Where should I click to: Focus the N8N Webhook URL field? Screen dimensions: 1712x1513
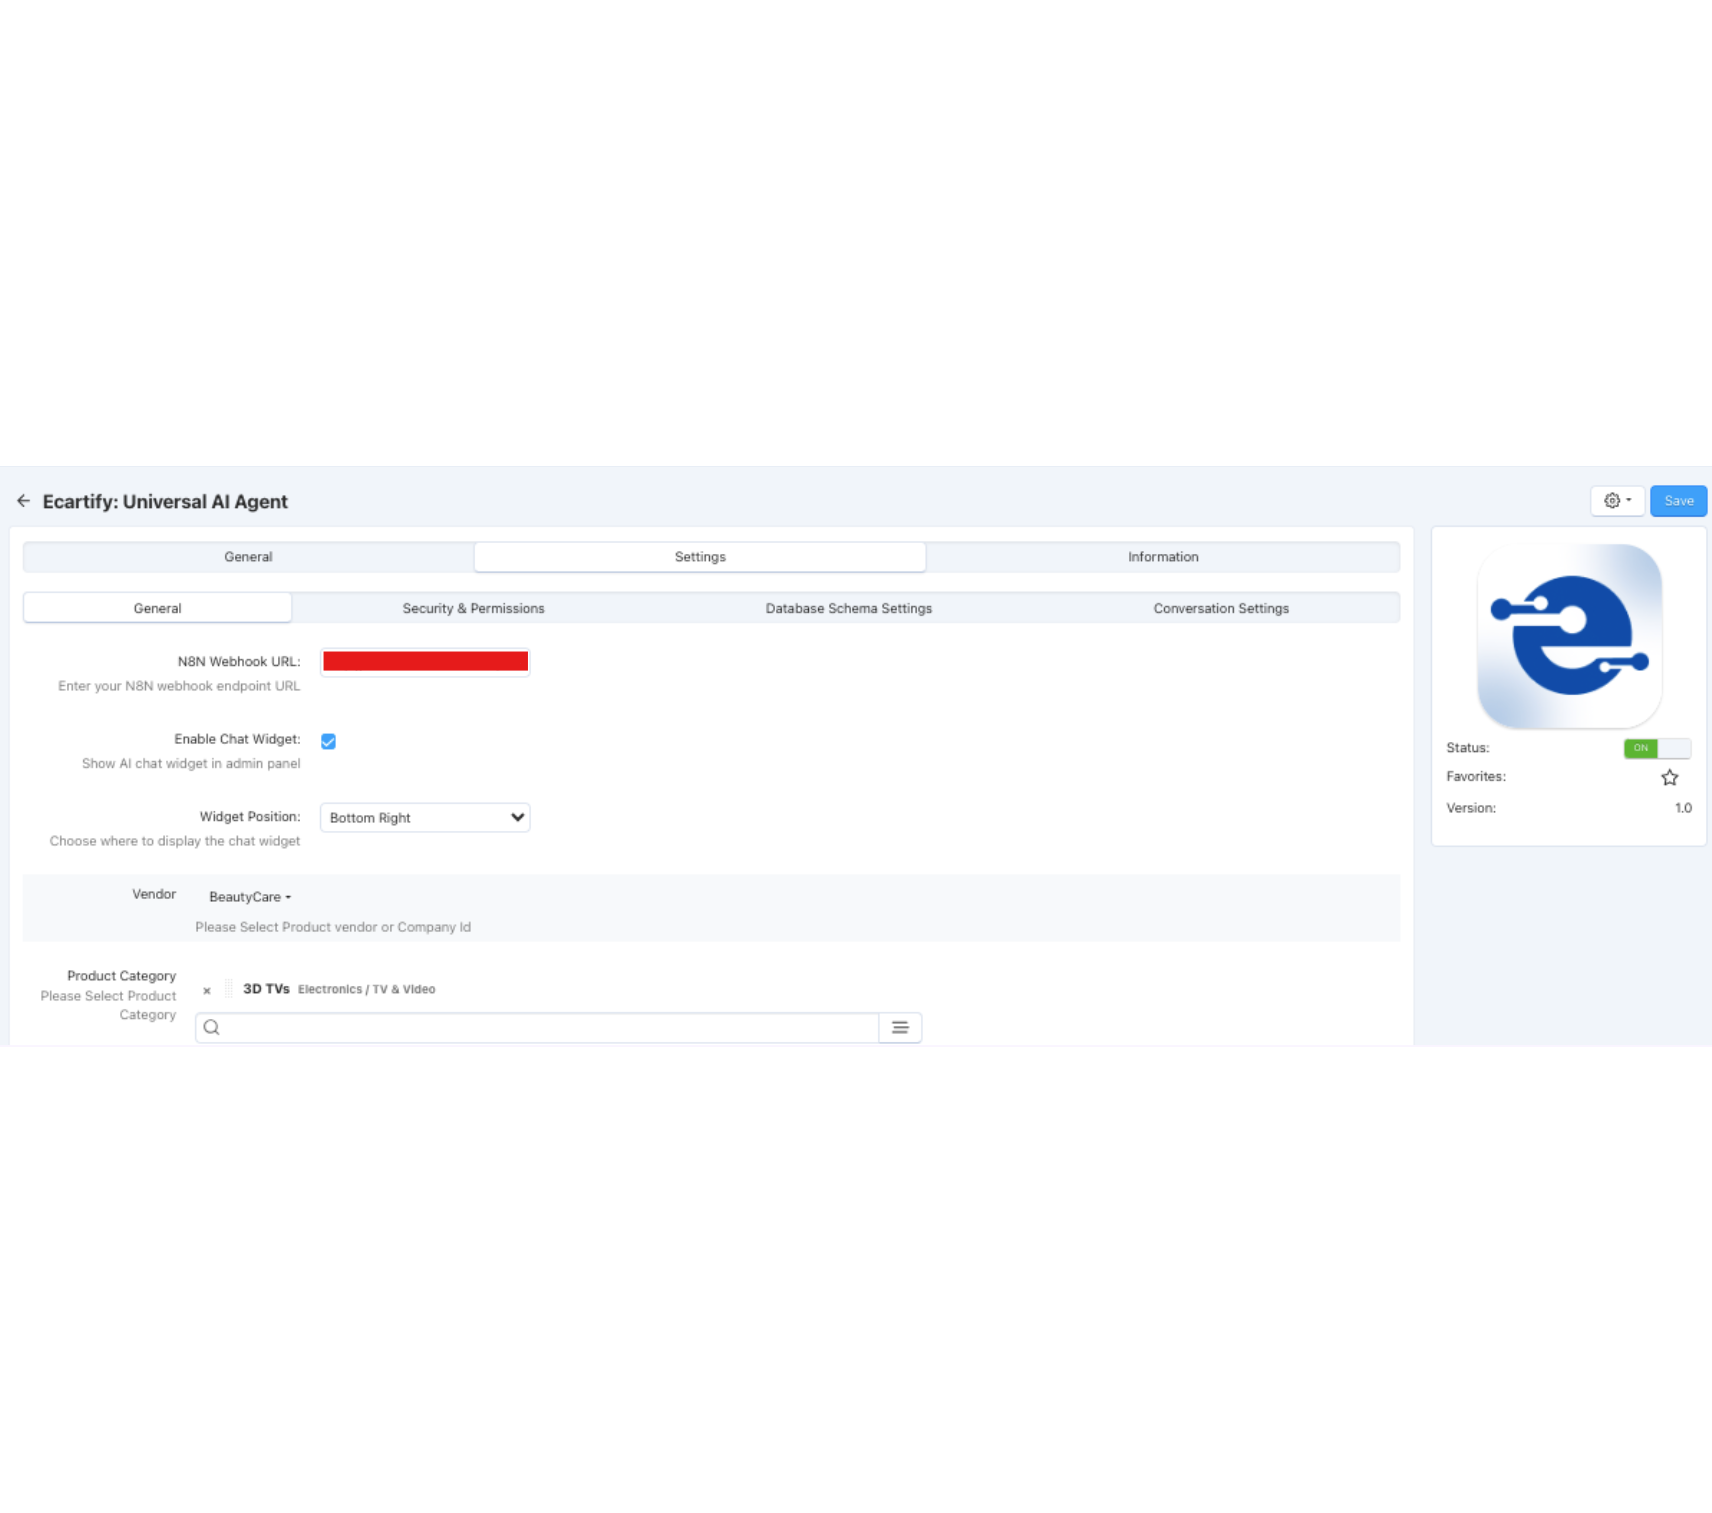coord(425,662)
